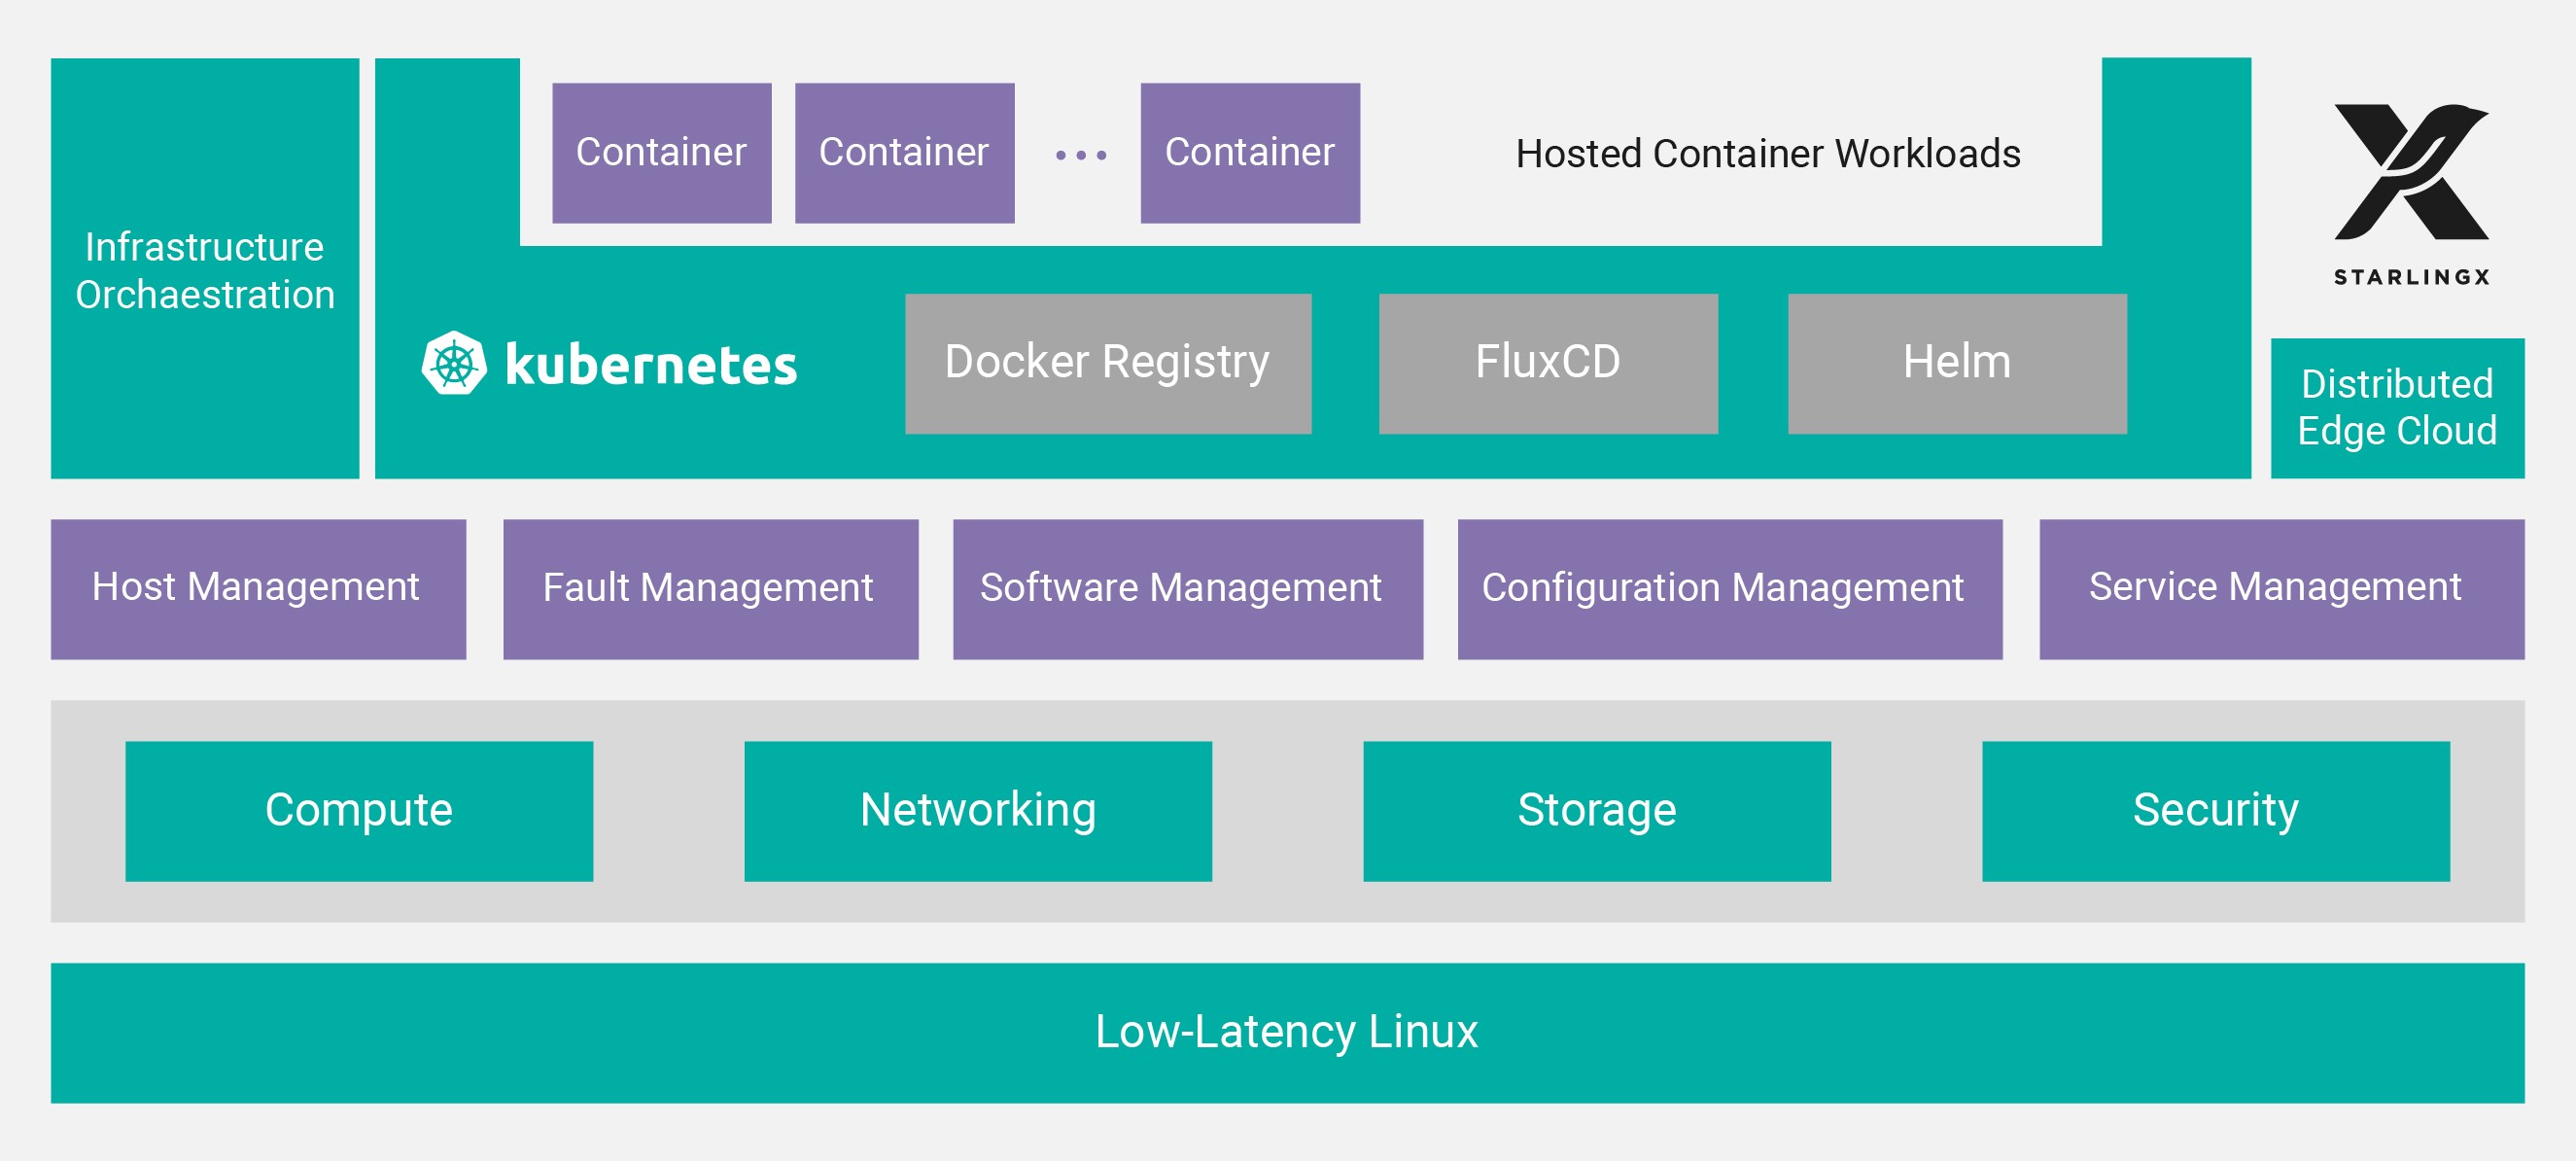The height and width of the screenshot is (1161, 2576).
Task: Select the Software Management box
Action: click(x=1187, y=588)
